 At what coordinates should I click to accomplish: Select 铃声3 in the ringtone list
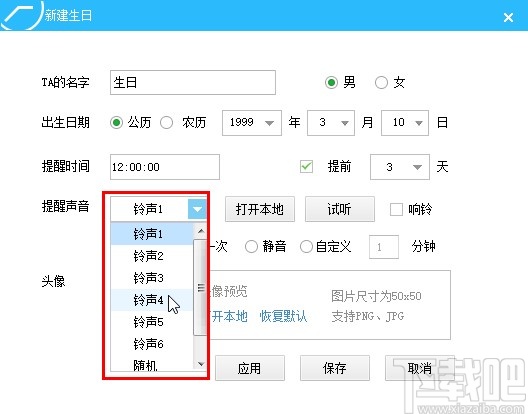(x=152, y=278)
